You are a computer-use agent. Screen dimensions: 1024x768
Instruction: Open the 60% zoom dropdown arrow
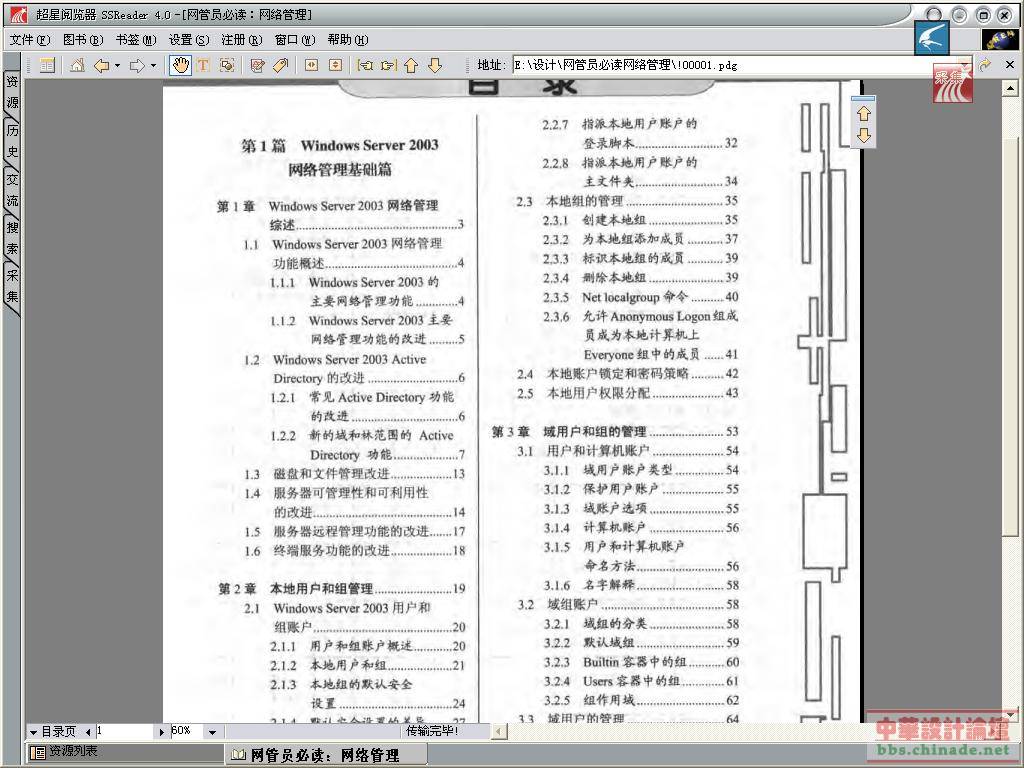(212, 732)
